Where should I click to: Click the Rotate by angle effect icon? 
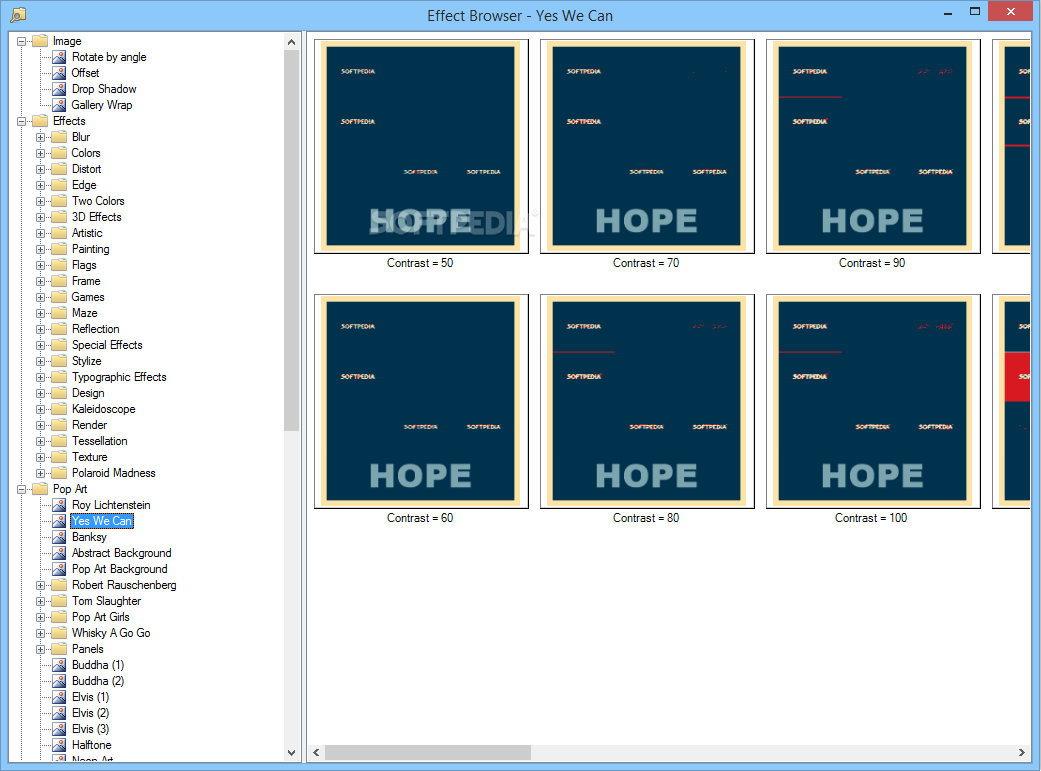click(x=59, y=57)
